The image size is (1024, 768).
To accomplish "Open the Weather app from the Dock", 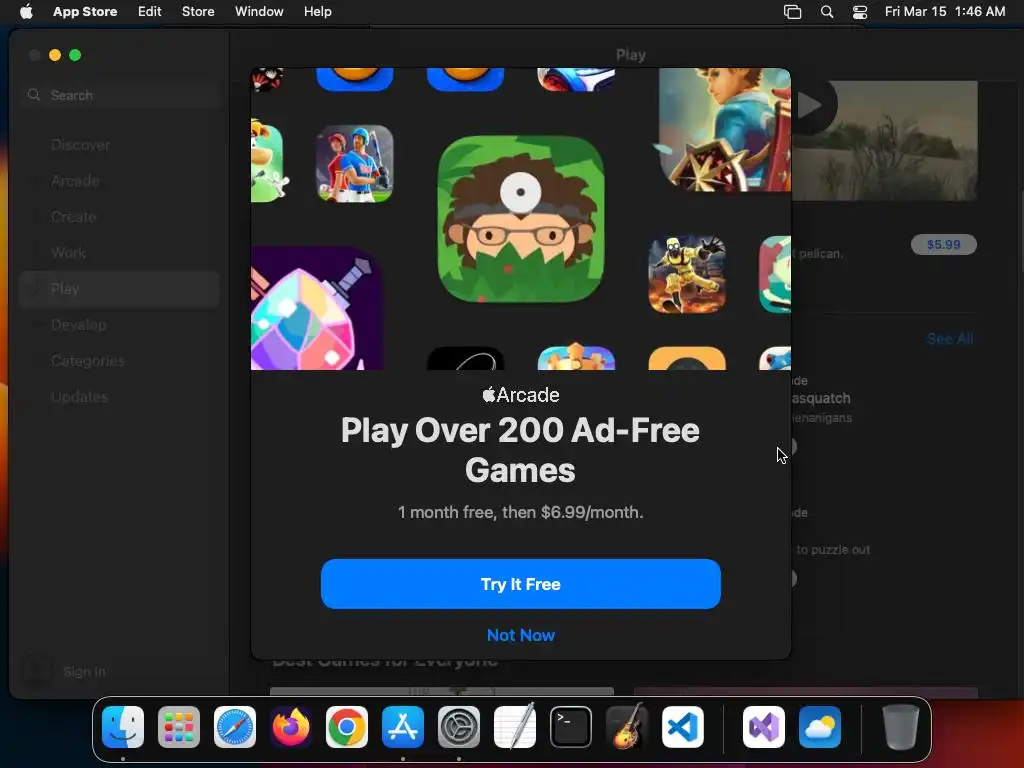I will click(820, 727).
